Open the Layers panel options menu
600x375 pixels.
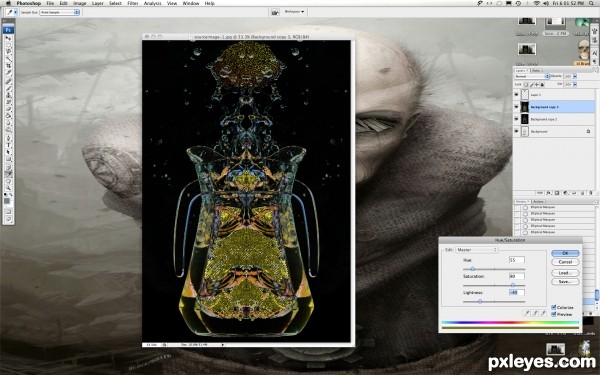tap(596, 70)
